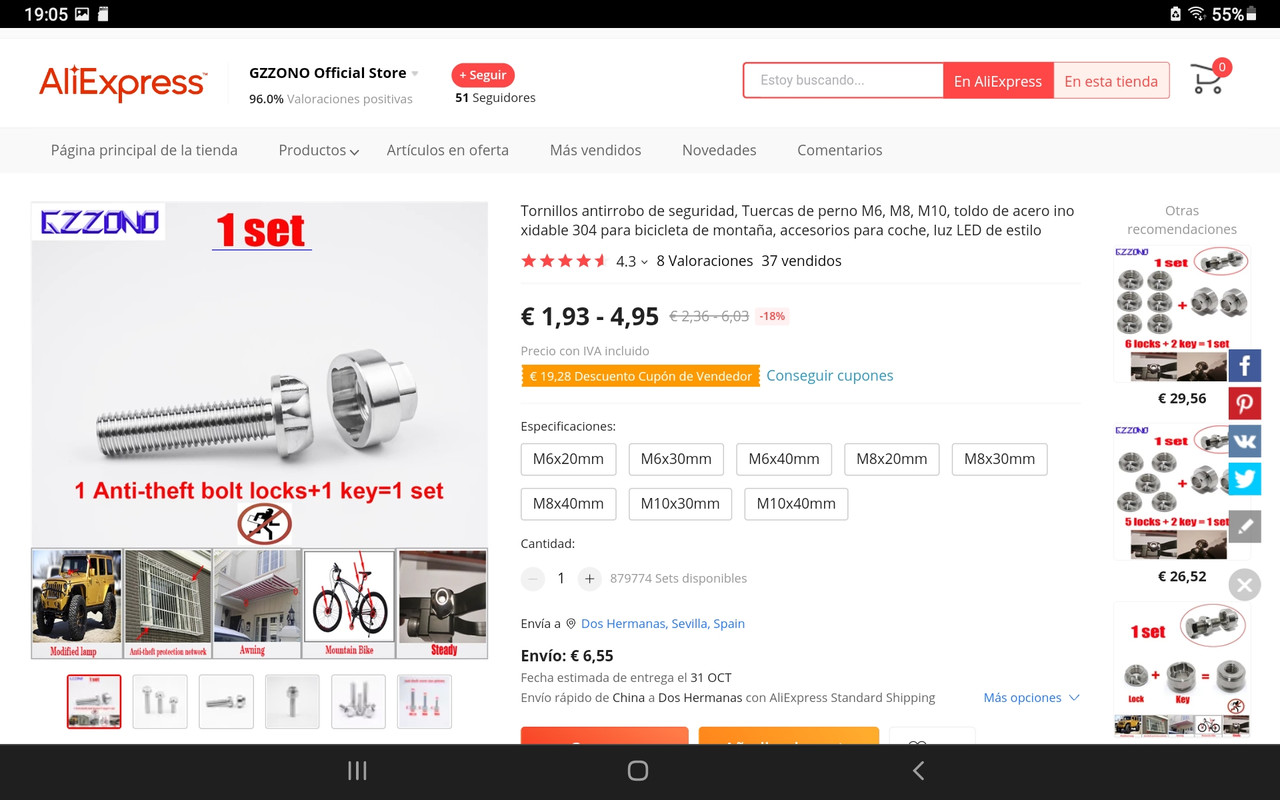Click the pencil edit share icon
The image size is (1280, 800).
(1244, 526)
